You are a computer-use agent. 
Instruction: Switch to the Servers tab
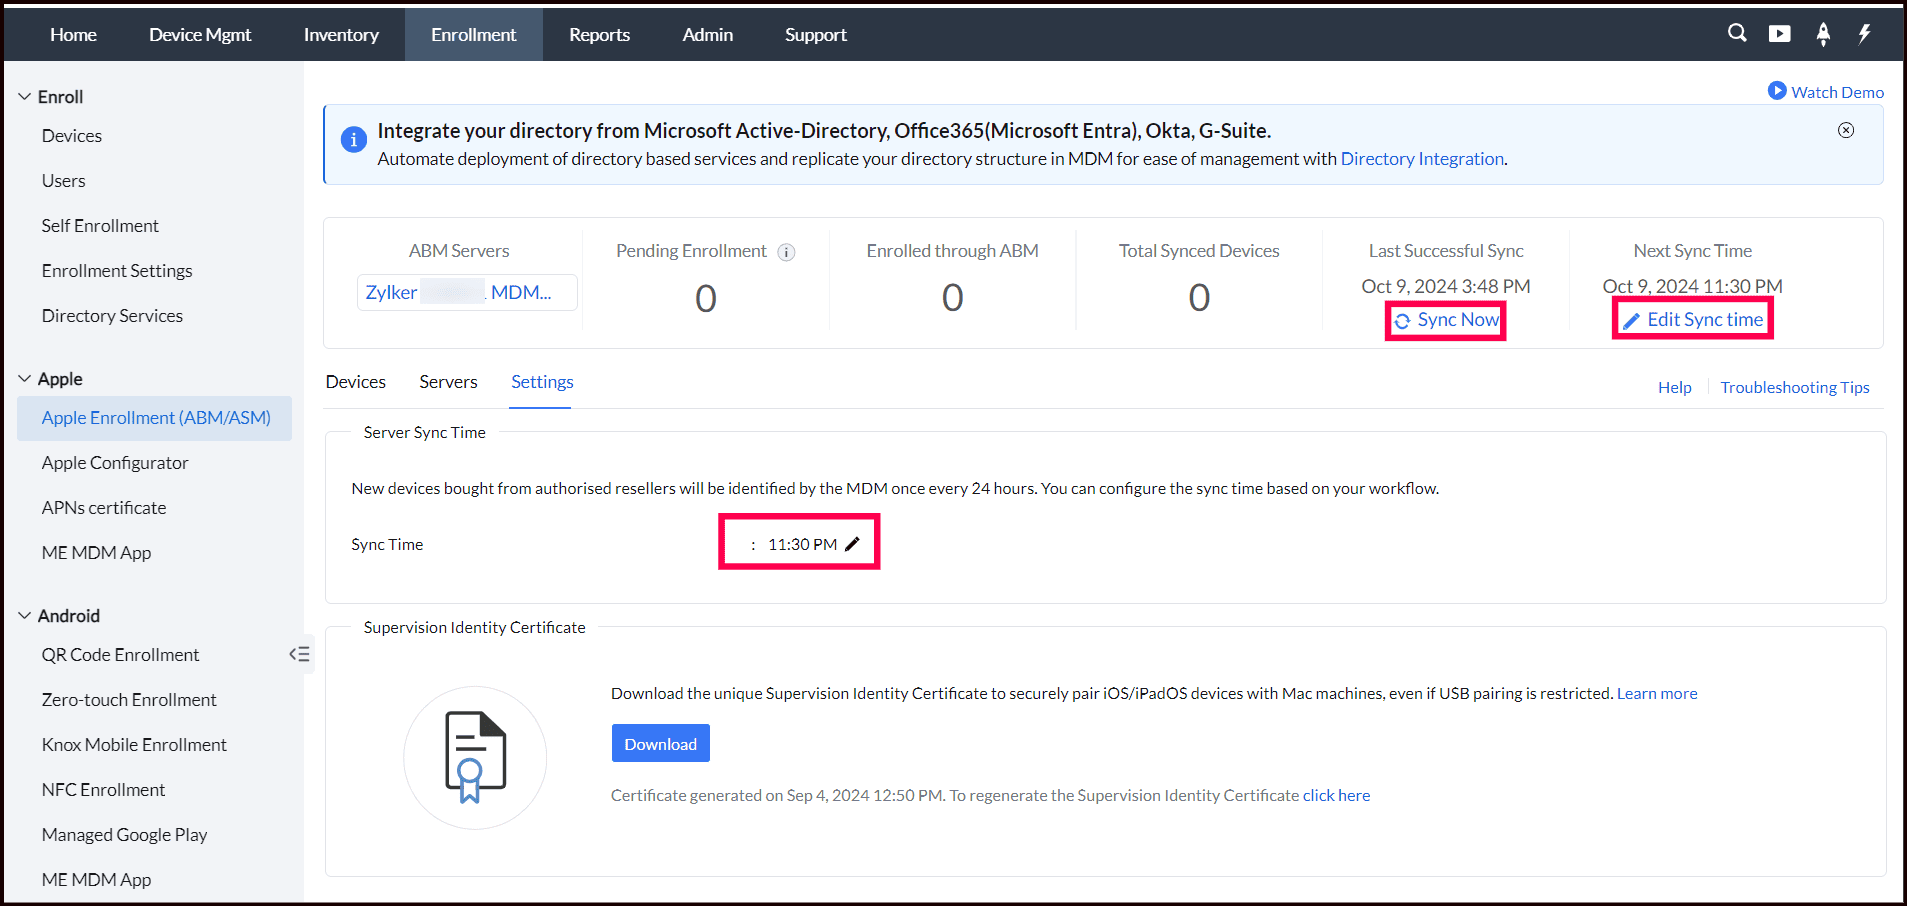click(x=448, y=382)
